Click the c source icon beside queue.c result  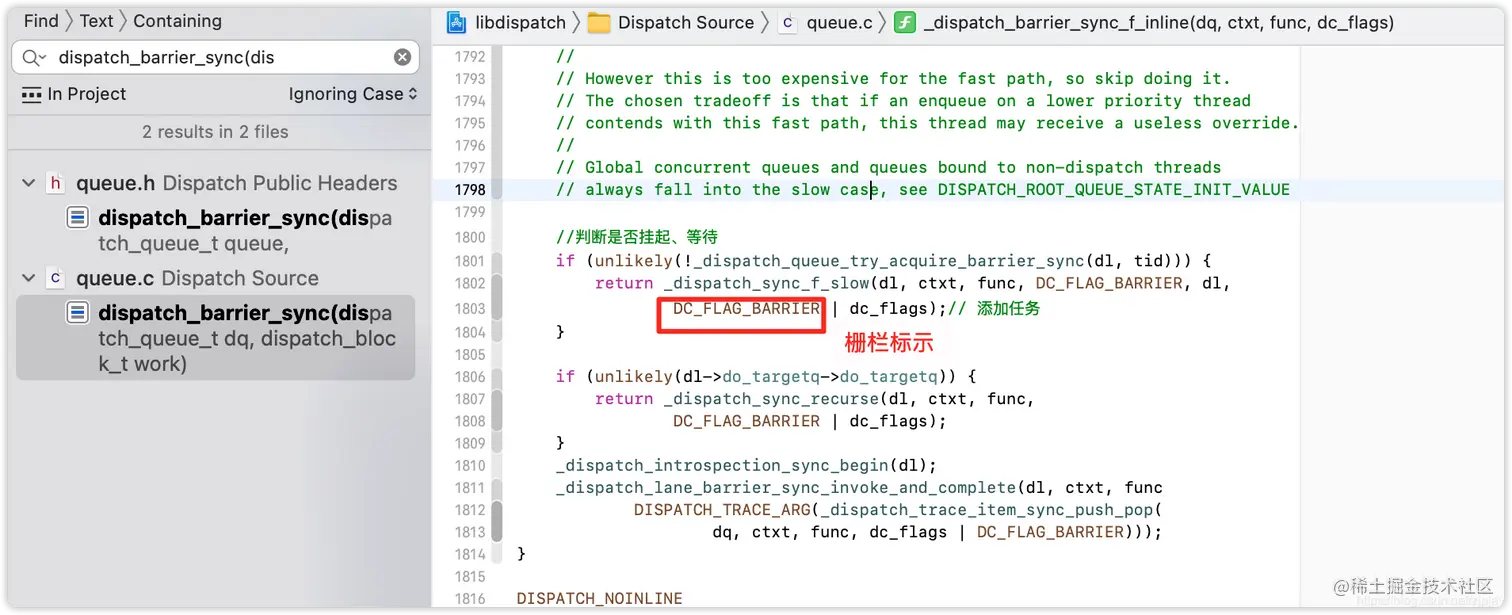point(55,278)
